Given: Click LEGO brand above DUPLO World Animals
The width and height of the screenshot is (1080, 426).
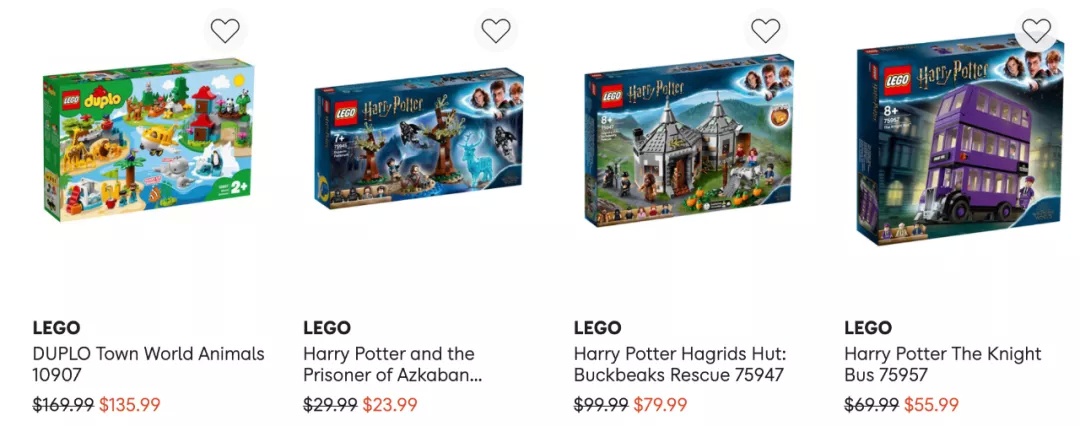Looking at the screenshot, I should (x=56, y=327).
